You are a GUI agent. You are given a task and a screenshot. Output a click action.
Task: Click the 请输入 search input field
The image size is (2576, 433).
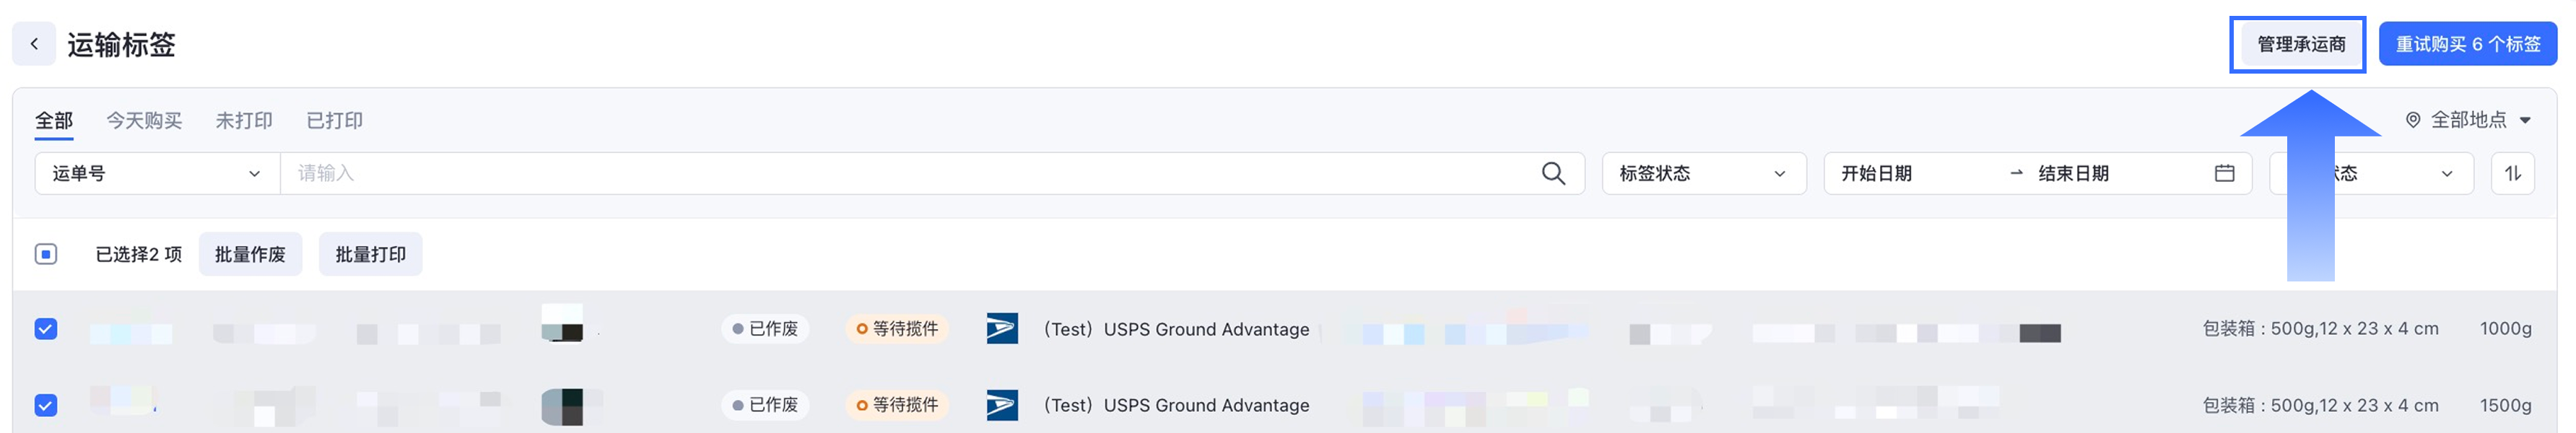coord(900,174)
